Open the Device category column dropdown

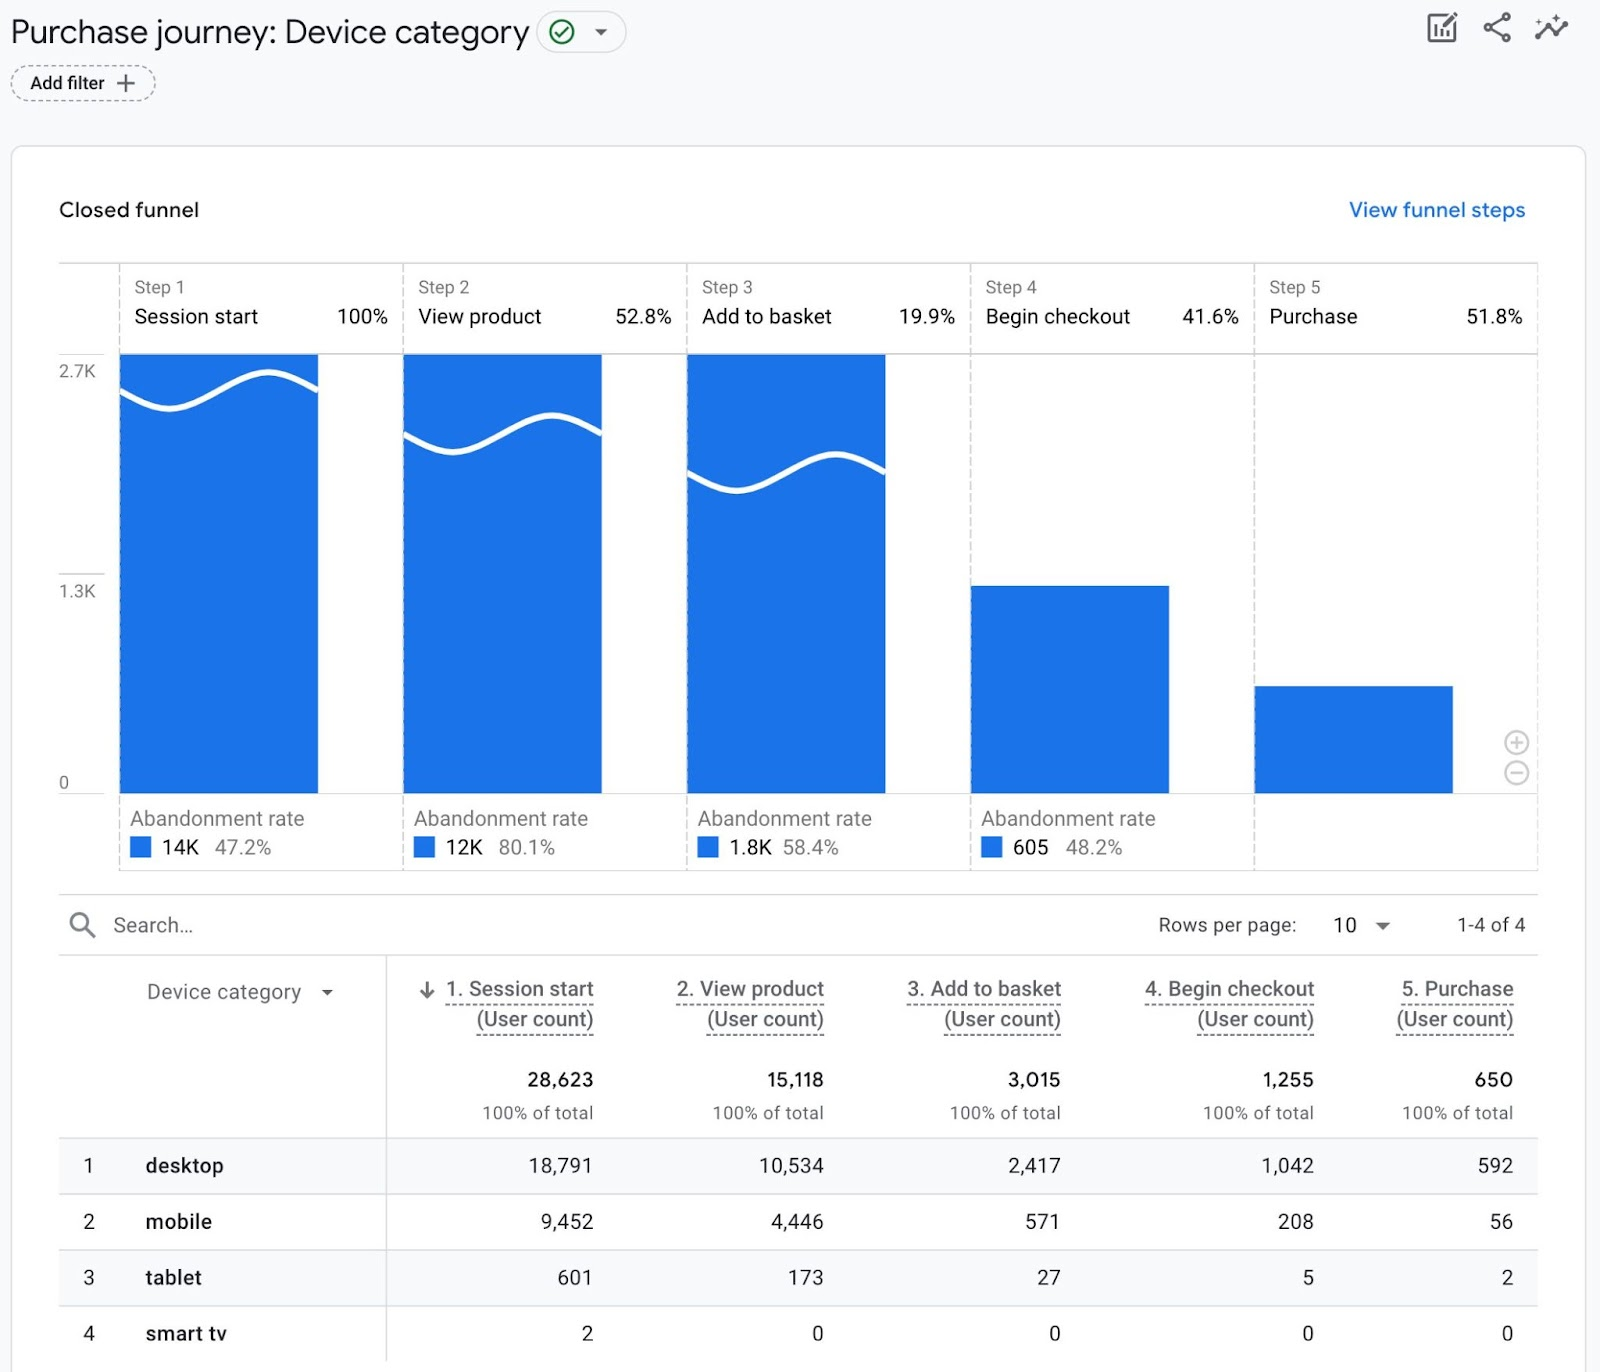(x=327, y=992)
